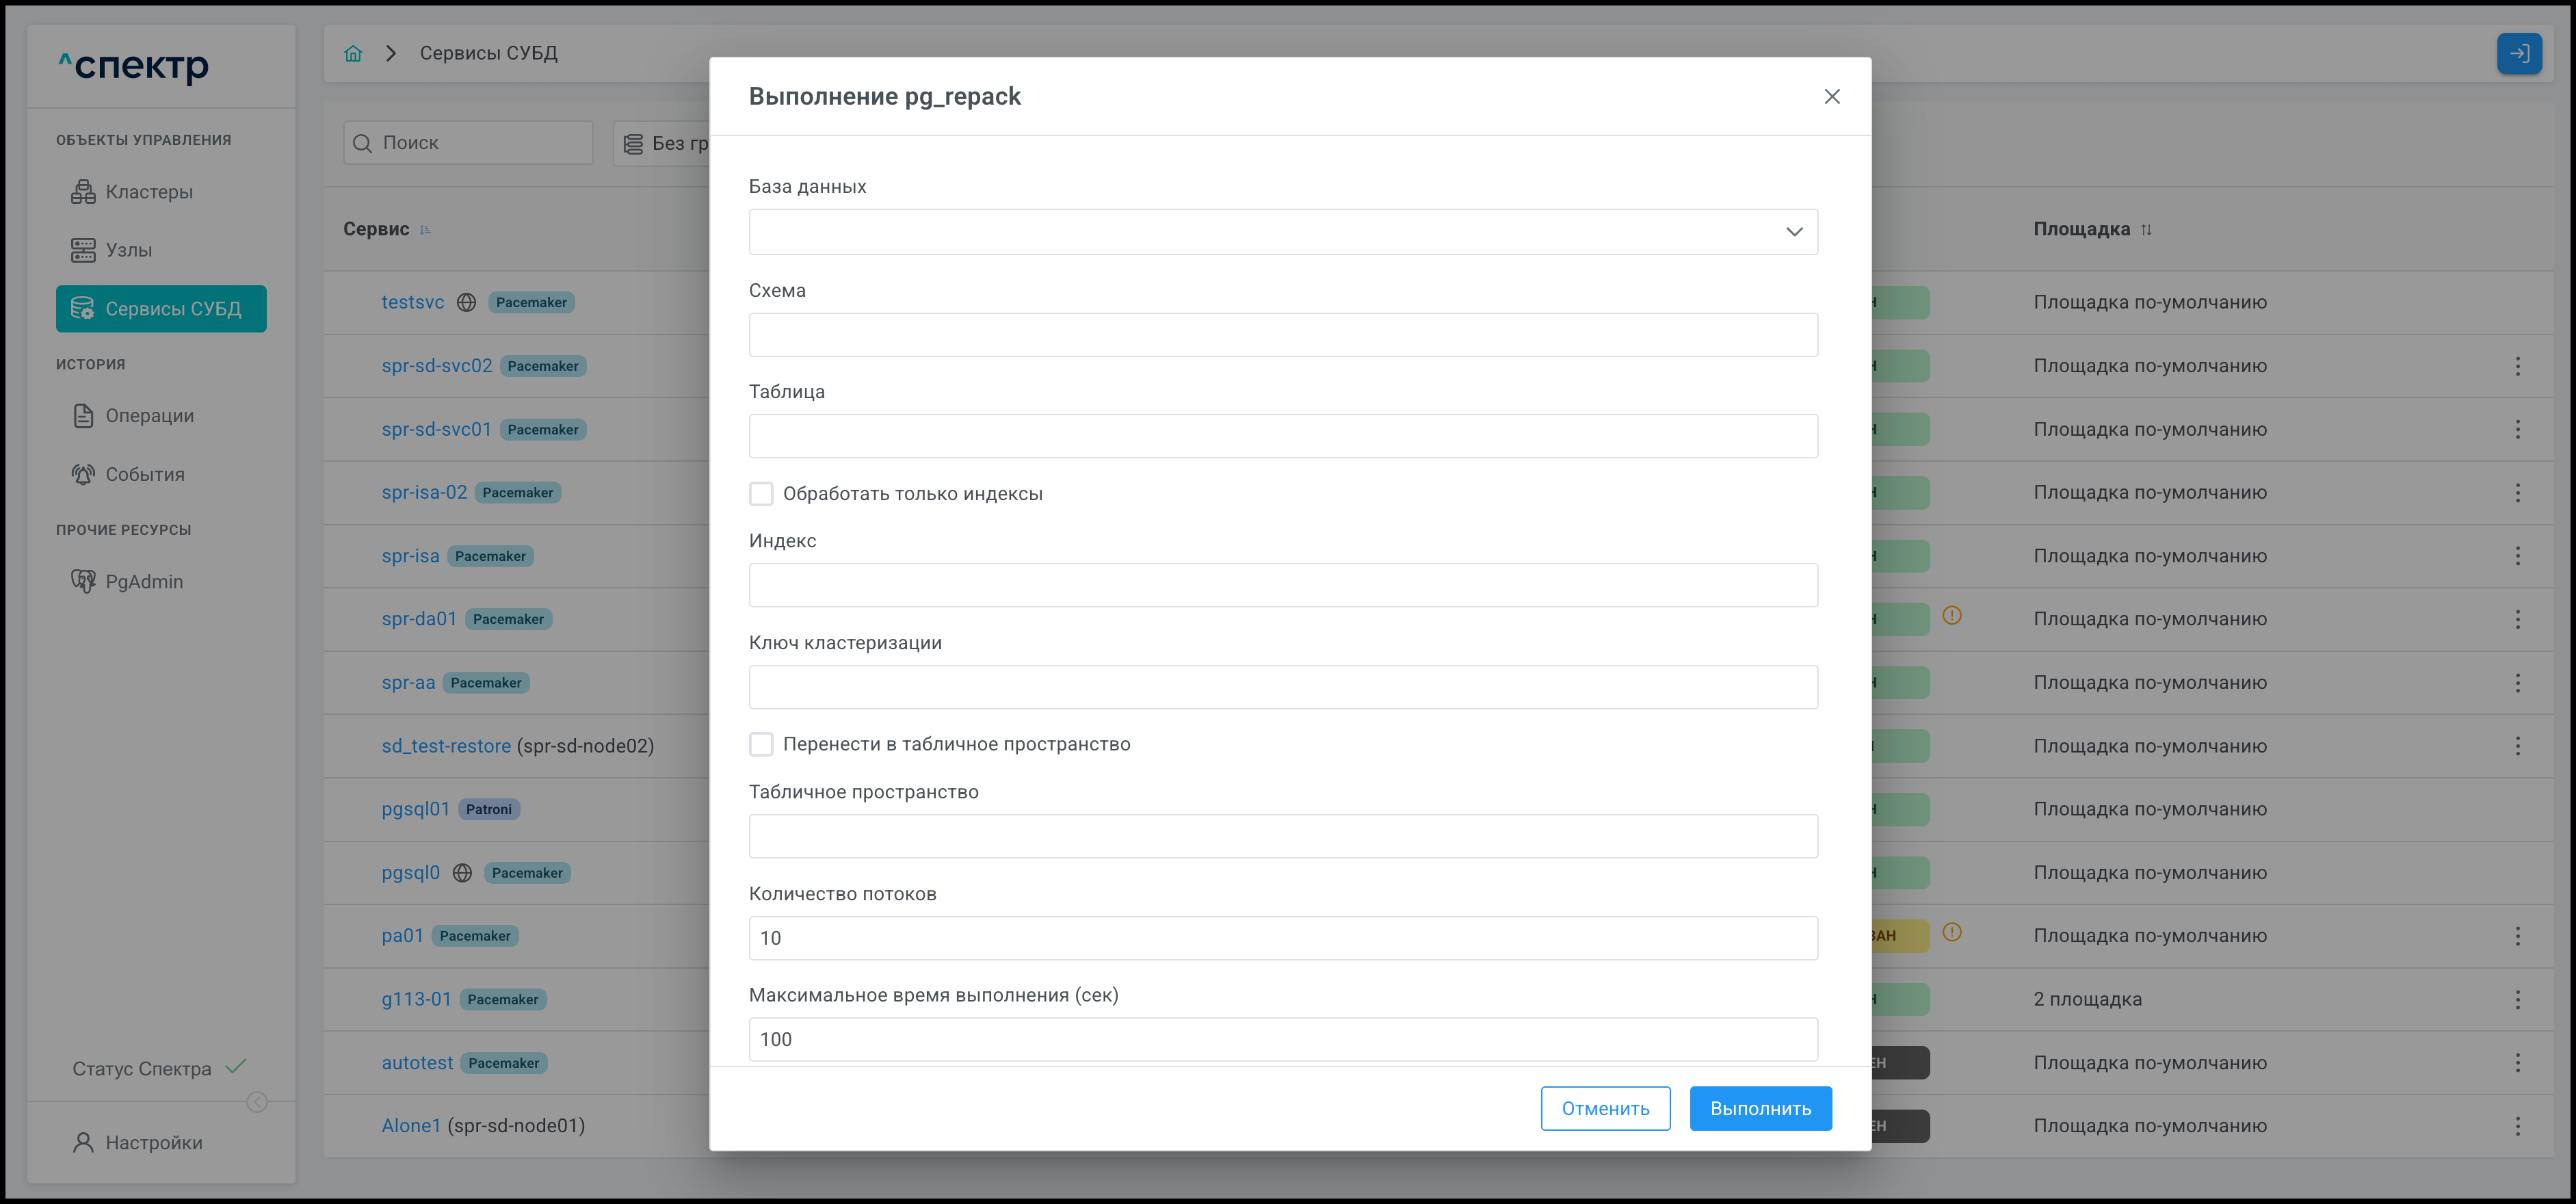Viewport: 2576px width, 1204px height.
Task: Click the home breadcrumb icon
Action: coord(353,53)
